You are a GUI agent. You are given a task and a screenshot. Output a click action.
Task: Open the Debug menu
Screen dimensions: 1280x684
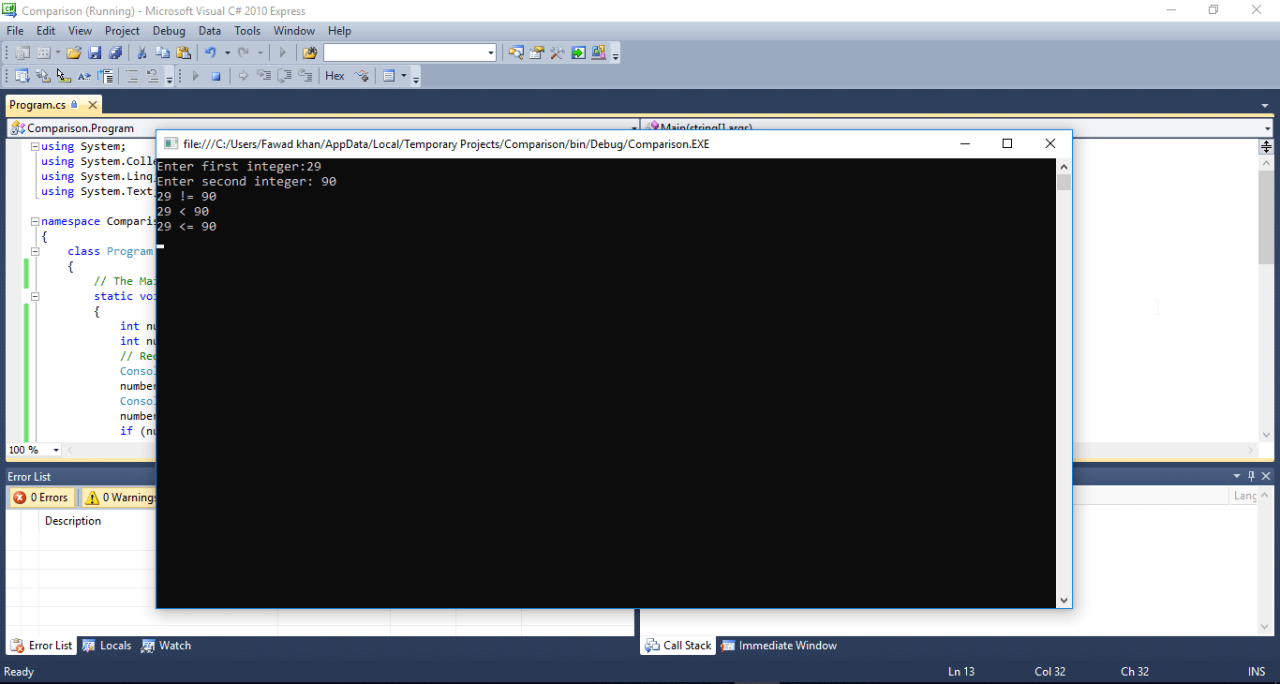click(169, 31)
